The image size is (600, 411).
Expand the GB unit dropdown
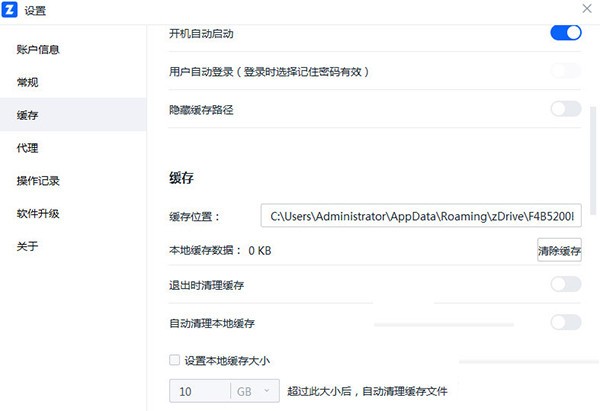254,391
